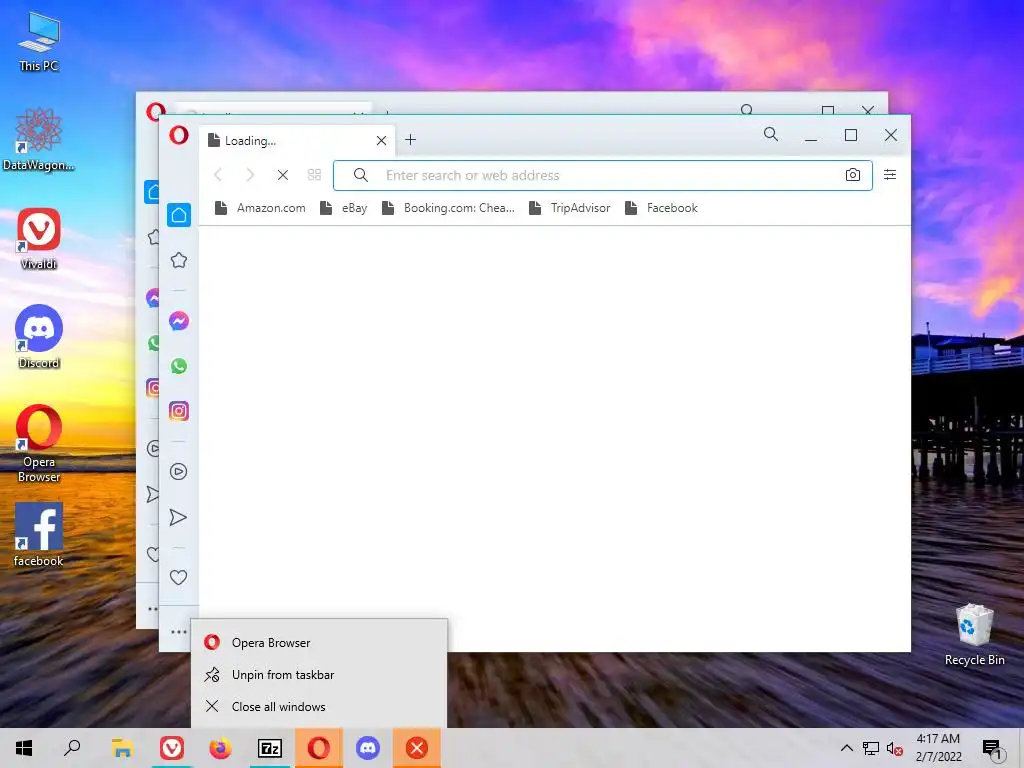Select Close all windows
Screen dimensions: 1024x768
pyautogui.click(x=319, y=707)
